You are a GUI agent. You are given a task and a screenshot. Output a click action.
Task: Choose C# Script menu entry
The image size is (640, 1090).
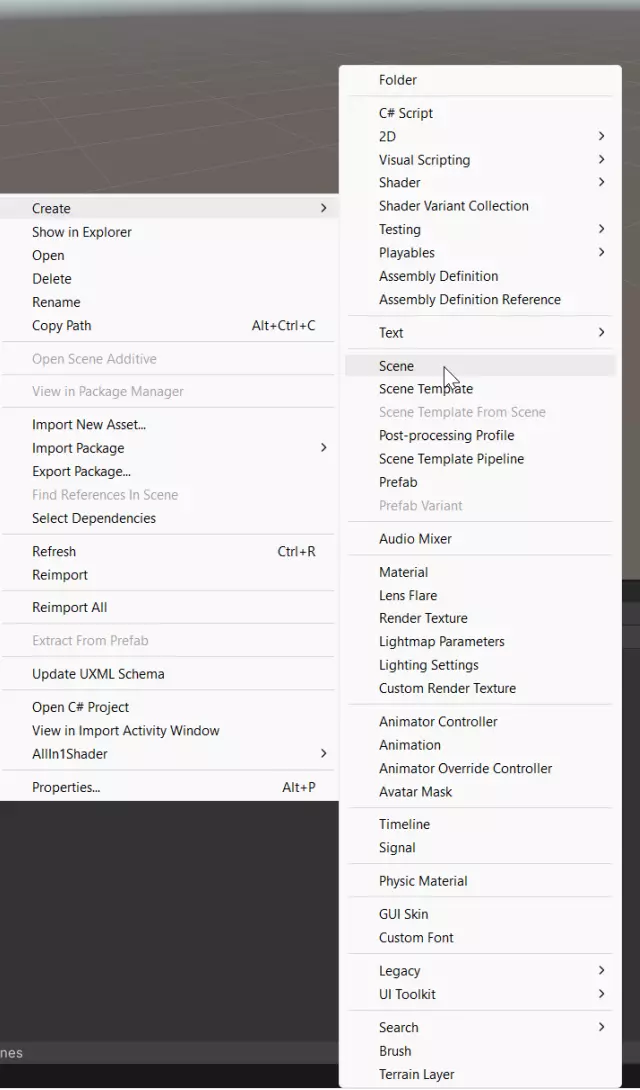coord(406,113)
